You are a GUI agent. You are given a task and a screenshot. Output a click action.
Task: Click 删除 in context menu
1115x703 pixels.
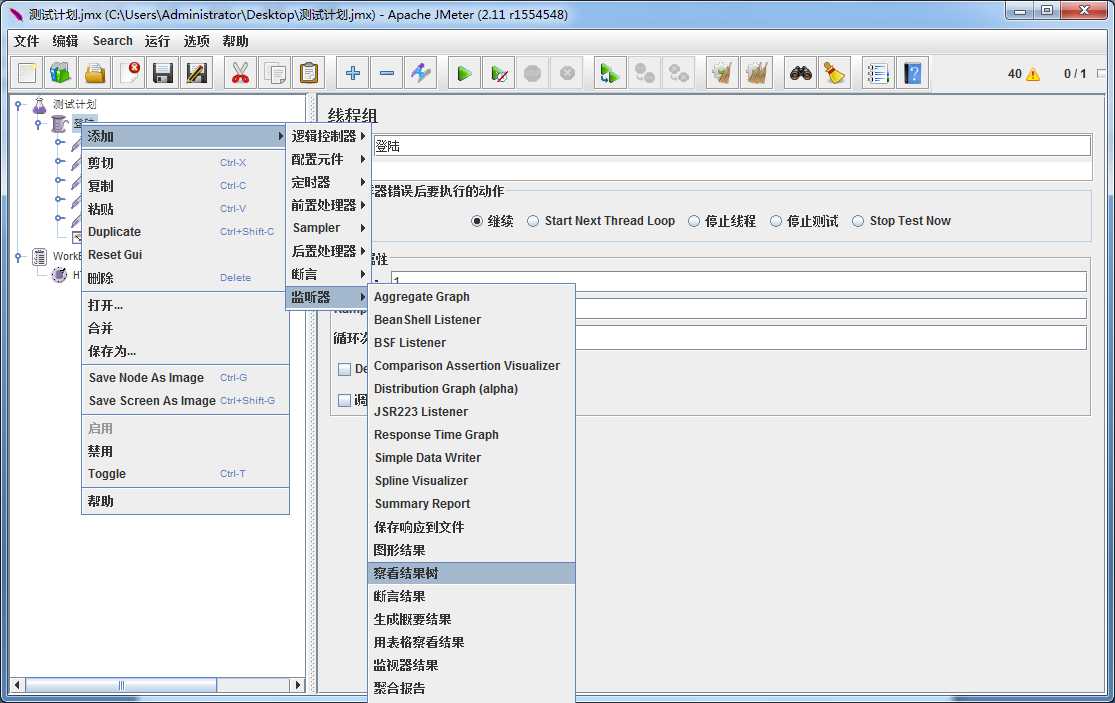click(x=185, y=278)
